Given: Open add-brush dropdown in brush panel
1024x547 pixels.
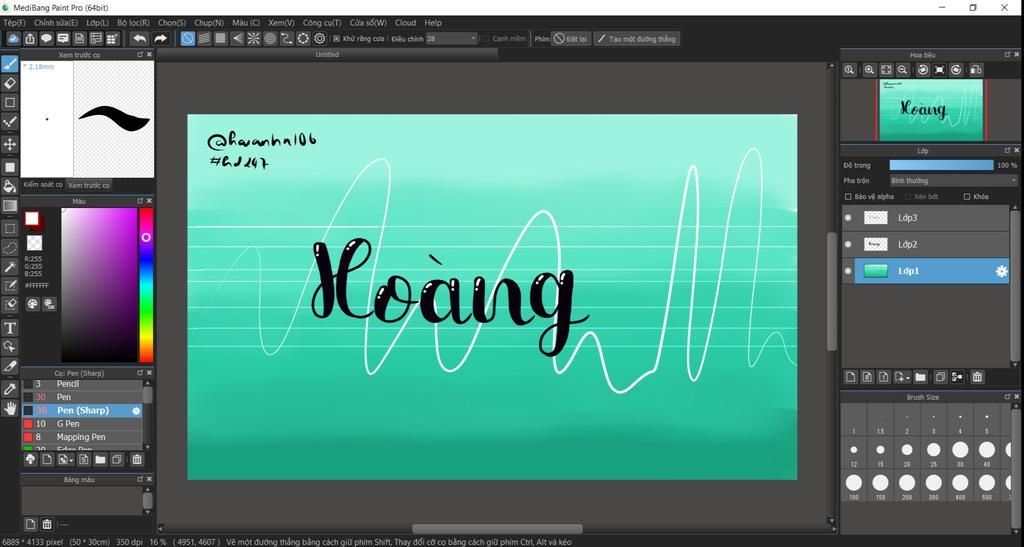Looking at the screenshot, I should pos(70,460).
